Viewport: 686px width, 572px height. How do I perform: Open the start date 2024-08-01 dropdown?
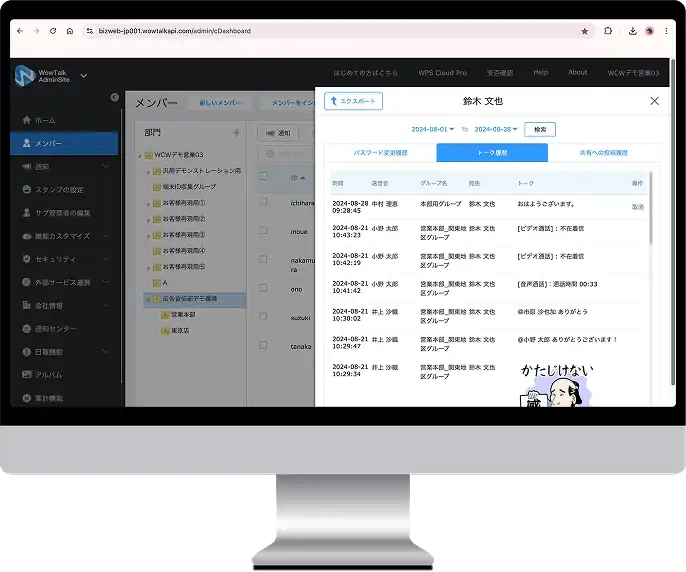(433, 130)
